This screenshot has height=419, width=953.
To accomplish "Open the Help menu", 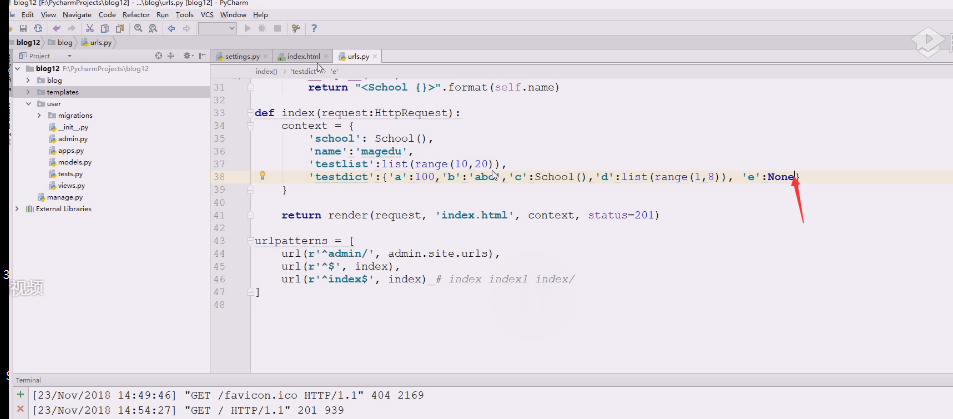I will click(260, 14).
